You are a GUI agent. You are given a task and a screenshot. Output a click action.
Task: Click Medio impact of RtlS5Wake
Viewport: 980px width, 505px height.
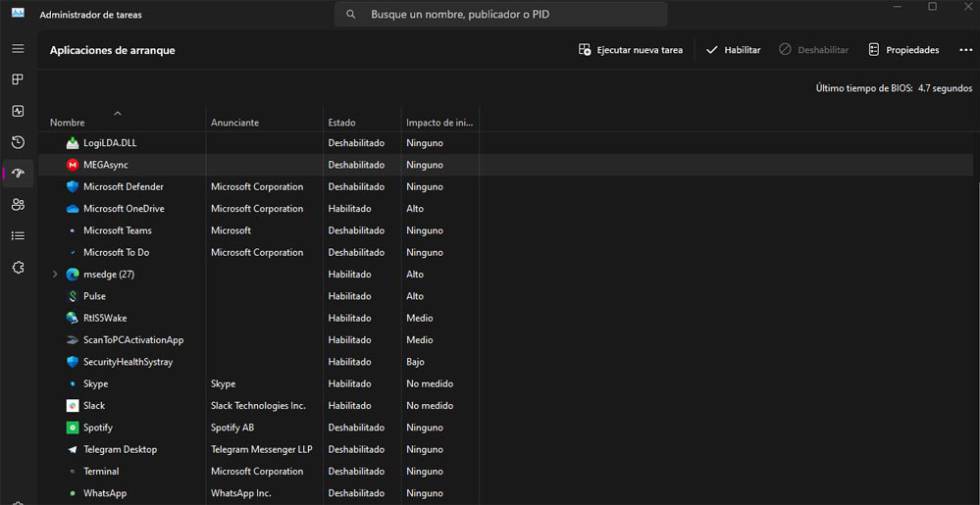pyautogui.click(x=419, y=318)
